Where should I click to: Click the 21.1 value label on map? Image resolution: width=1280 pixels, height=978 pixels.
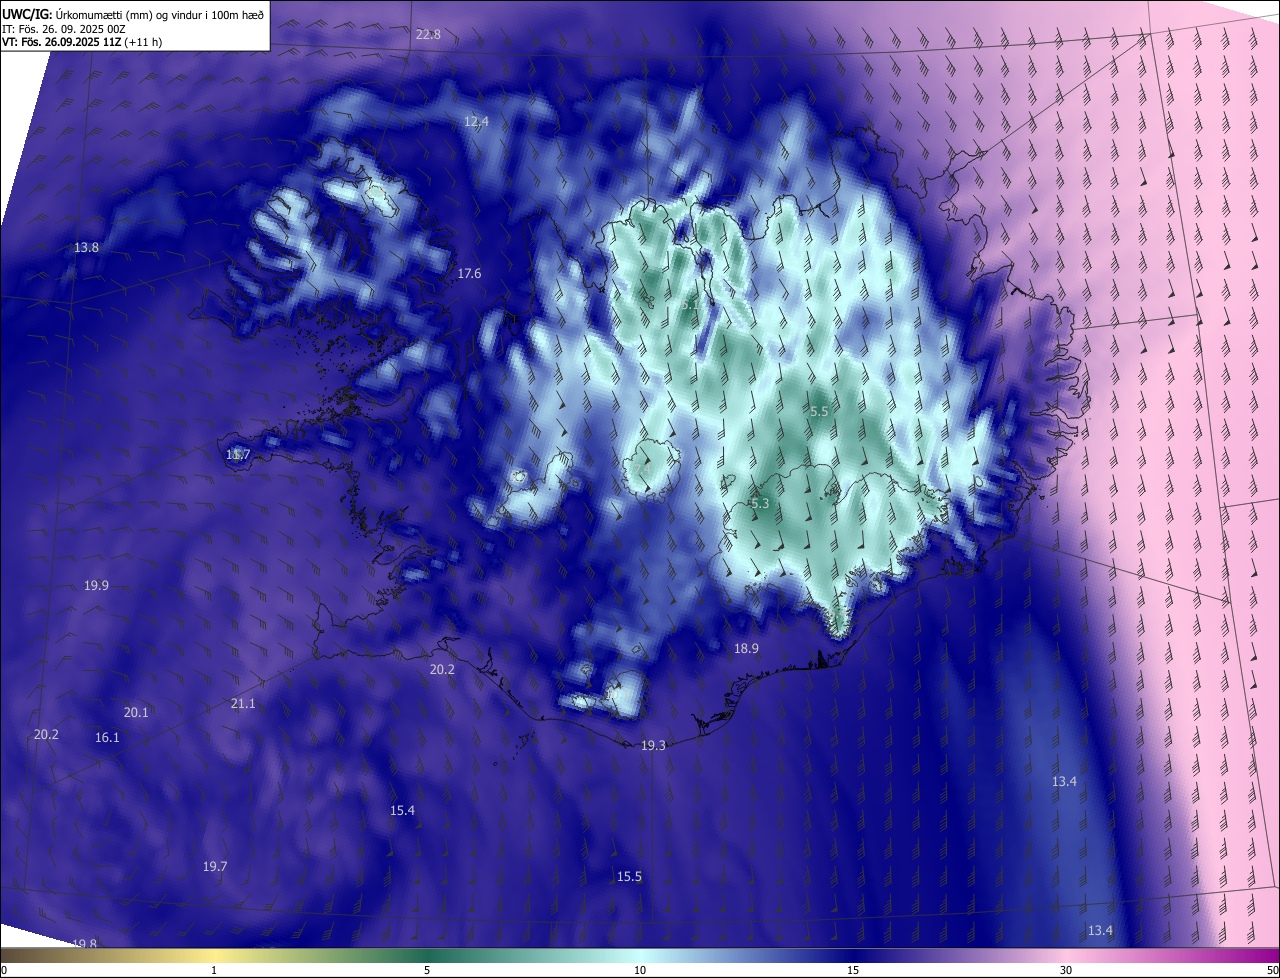point(243,703)
